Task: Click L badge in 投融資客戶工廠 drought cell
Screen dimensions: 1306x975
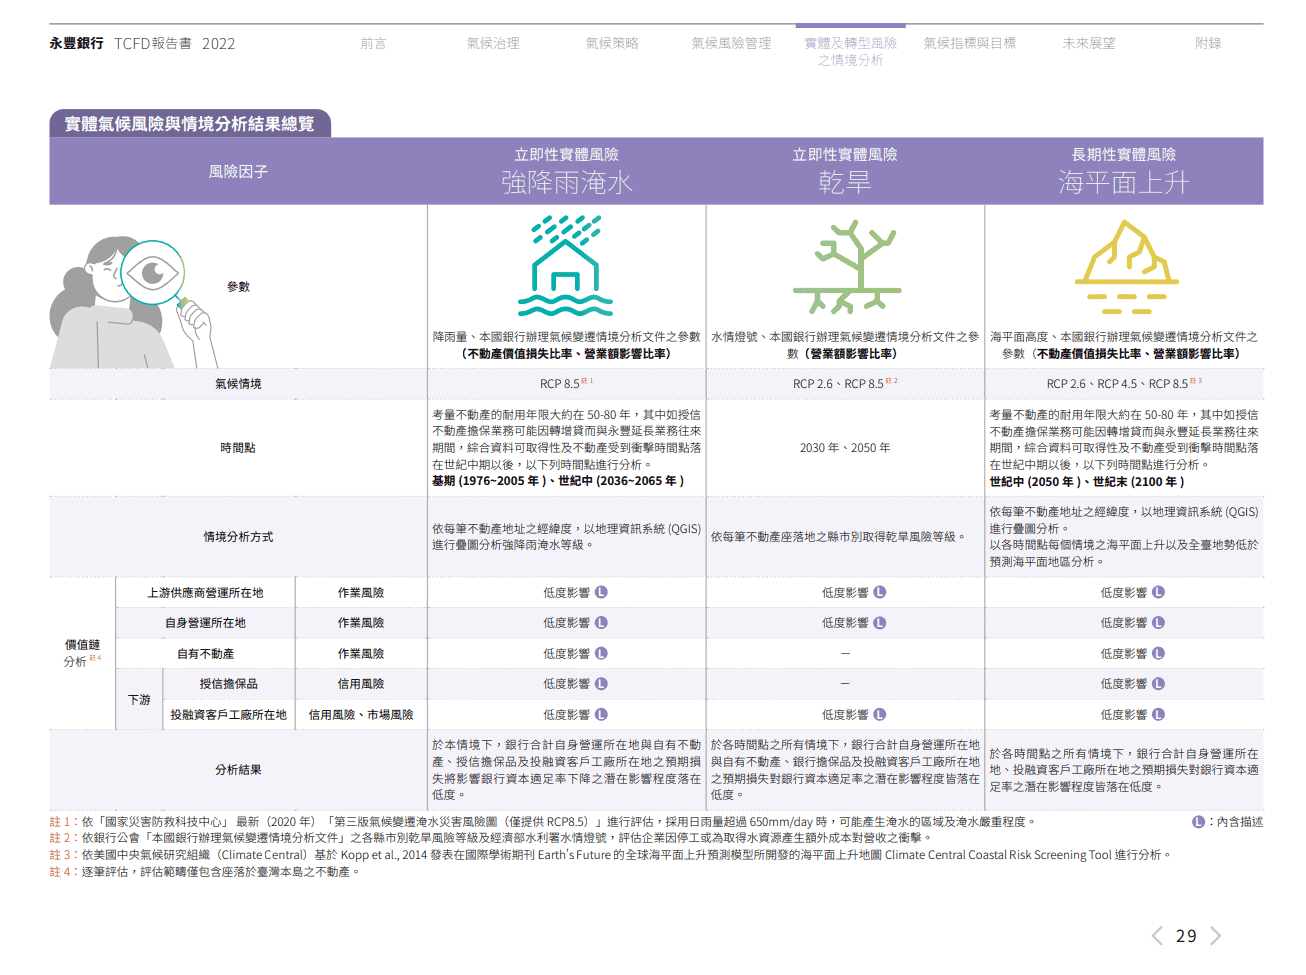Action: coord(880,715)
